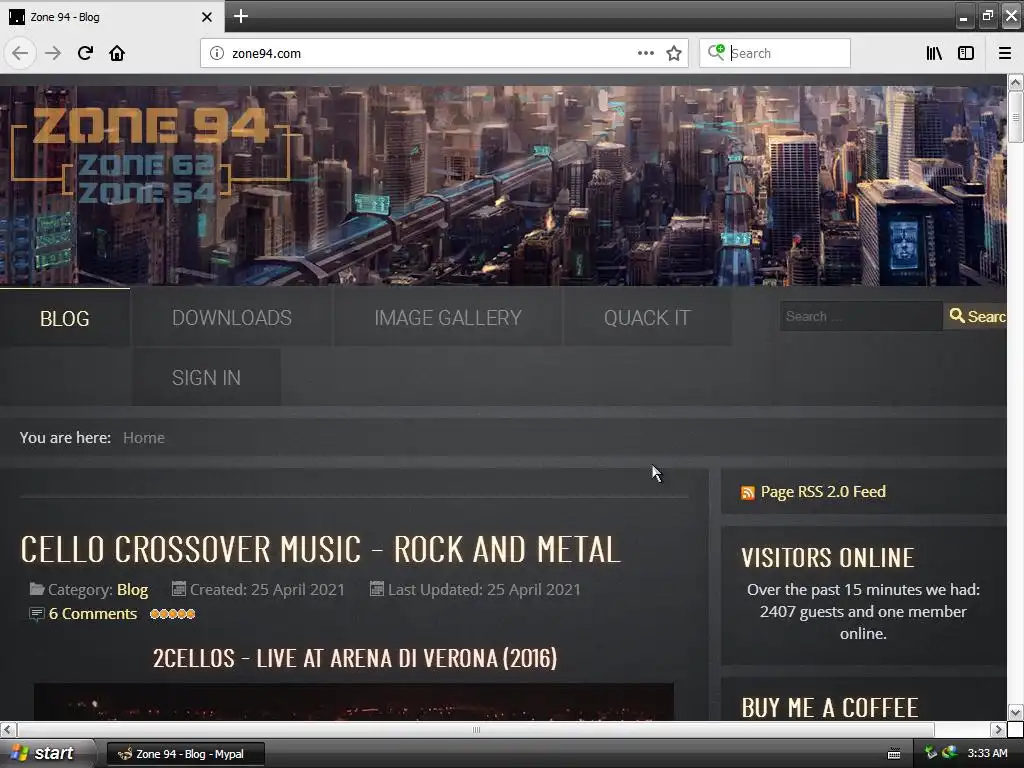This screenshot has width=1024, height=768.
Task: Open the Library icon in toolbar
Action: click(x=934, y=54)
